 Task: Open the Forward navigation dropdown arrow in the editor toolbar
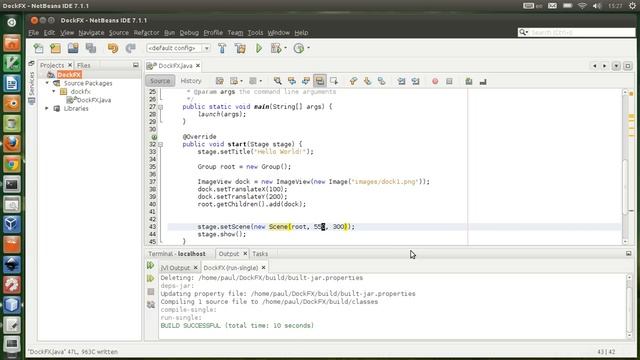click(x=261, y=81)
